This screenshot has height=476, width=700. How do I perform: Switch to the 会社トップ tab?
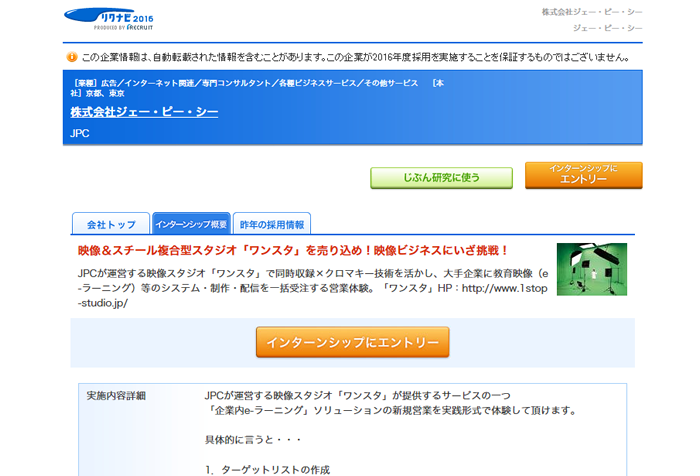pos(111,224)
